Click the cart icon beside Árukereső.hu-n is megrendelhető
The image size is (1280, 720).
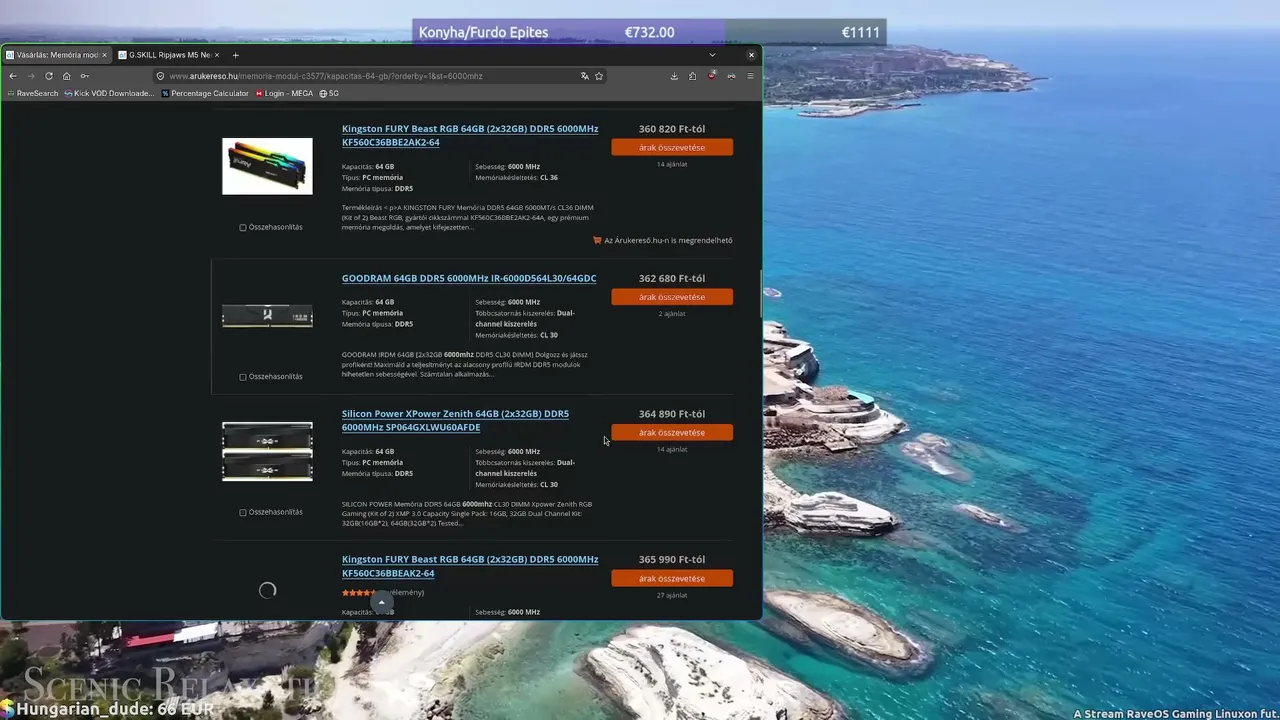point(597,240)
